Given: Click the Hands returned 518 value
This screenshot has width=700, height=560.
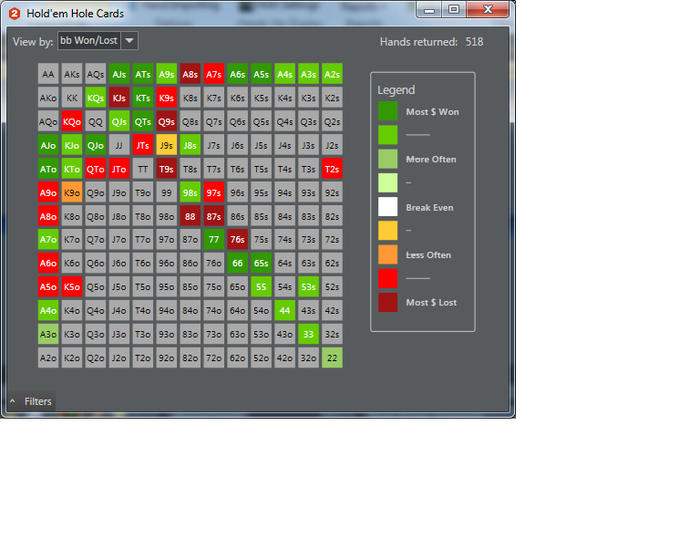Looking at the screenshot, I should tap(474, 42).
